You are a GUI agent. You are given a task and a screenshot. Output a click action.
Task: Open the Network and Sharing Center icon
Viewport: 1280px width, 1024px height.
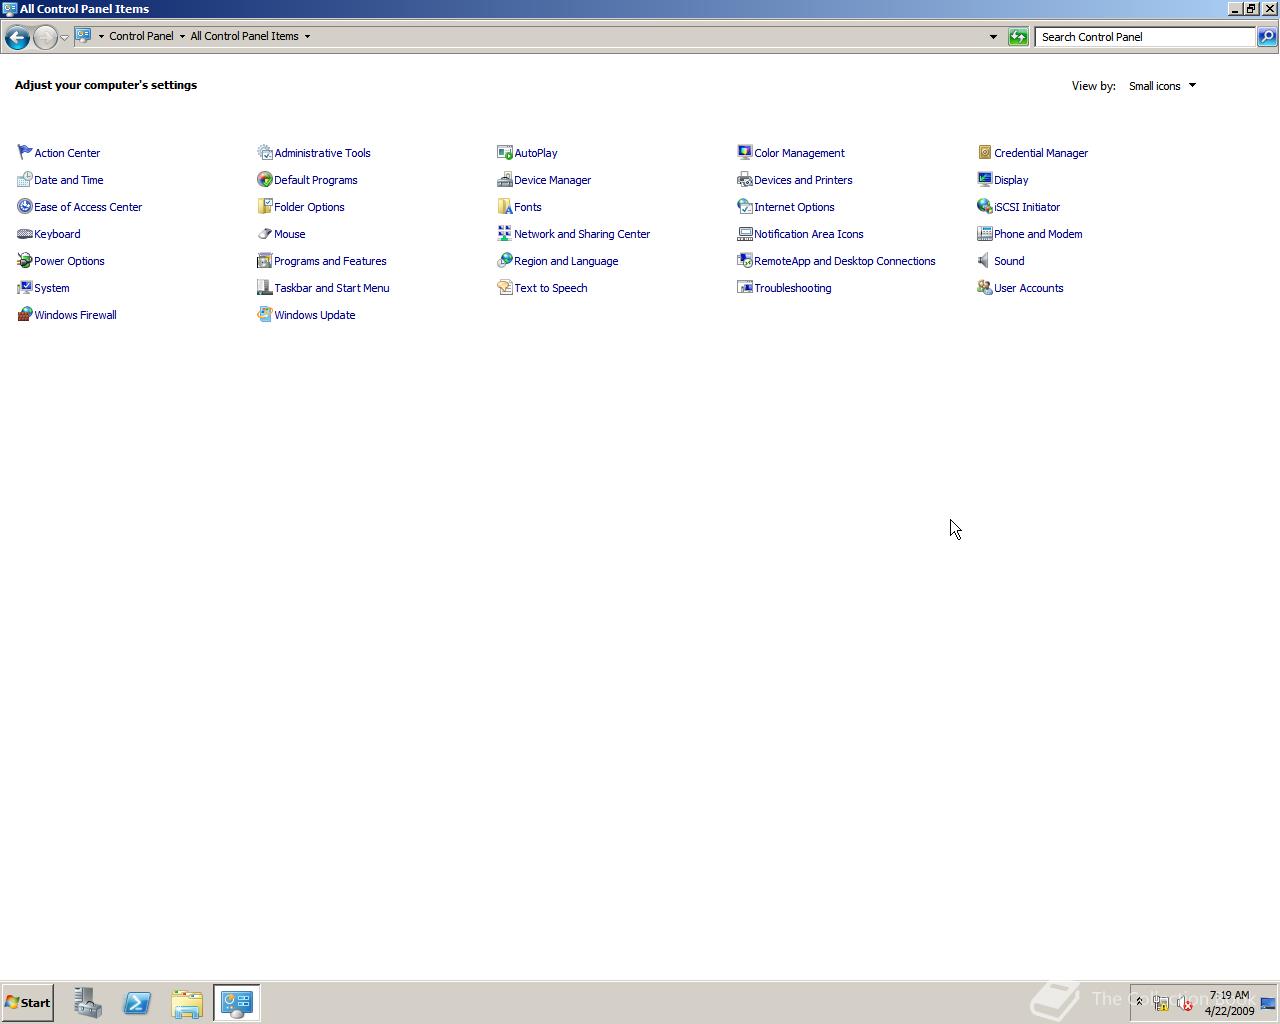[505, 234]
